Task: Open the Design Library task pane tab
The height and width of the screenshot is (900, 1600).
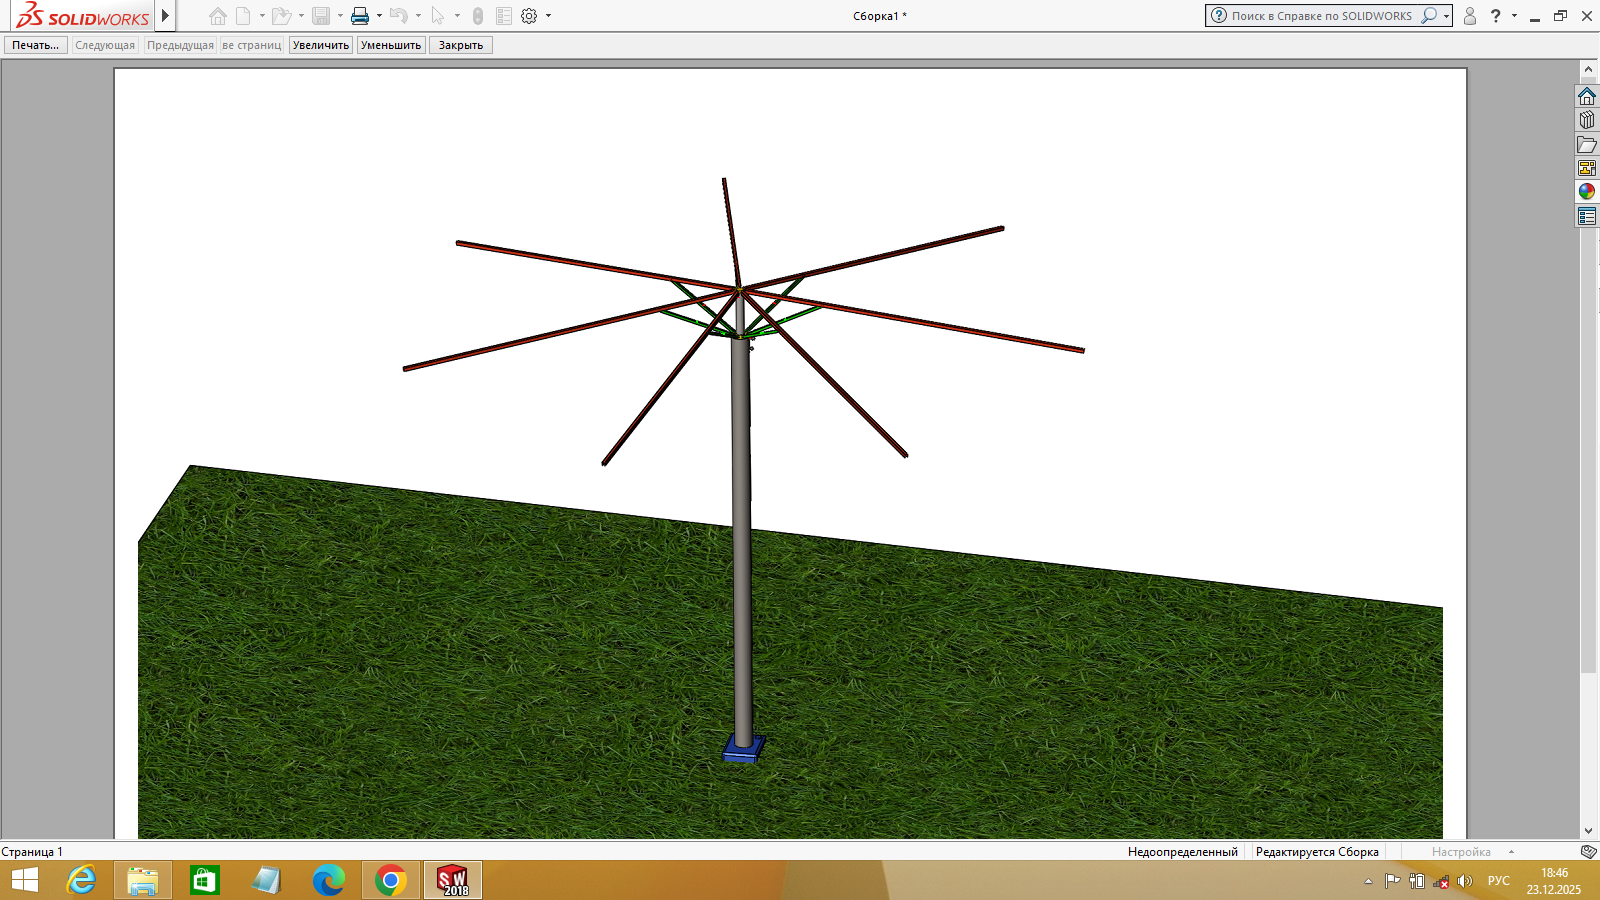Action: click(x=1587, y=120)
